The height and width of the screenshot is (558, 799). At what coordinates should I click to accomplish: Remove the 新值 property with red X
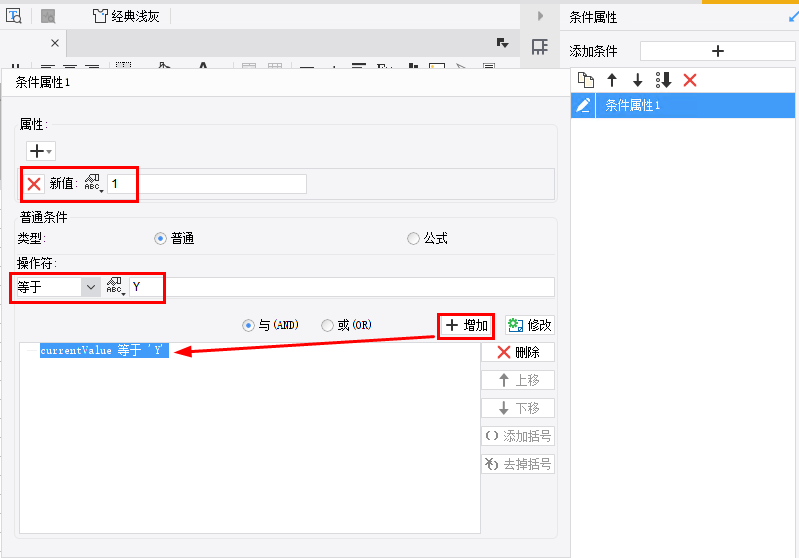[x=34, y=183]
